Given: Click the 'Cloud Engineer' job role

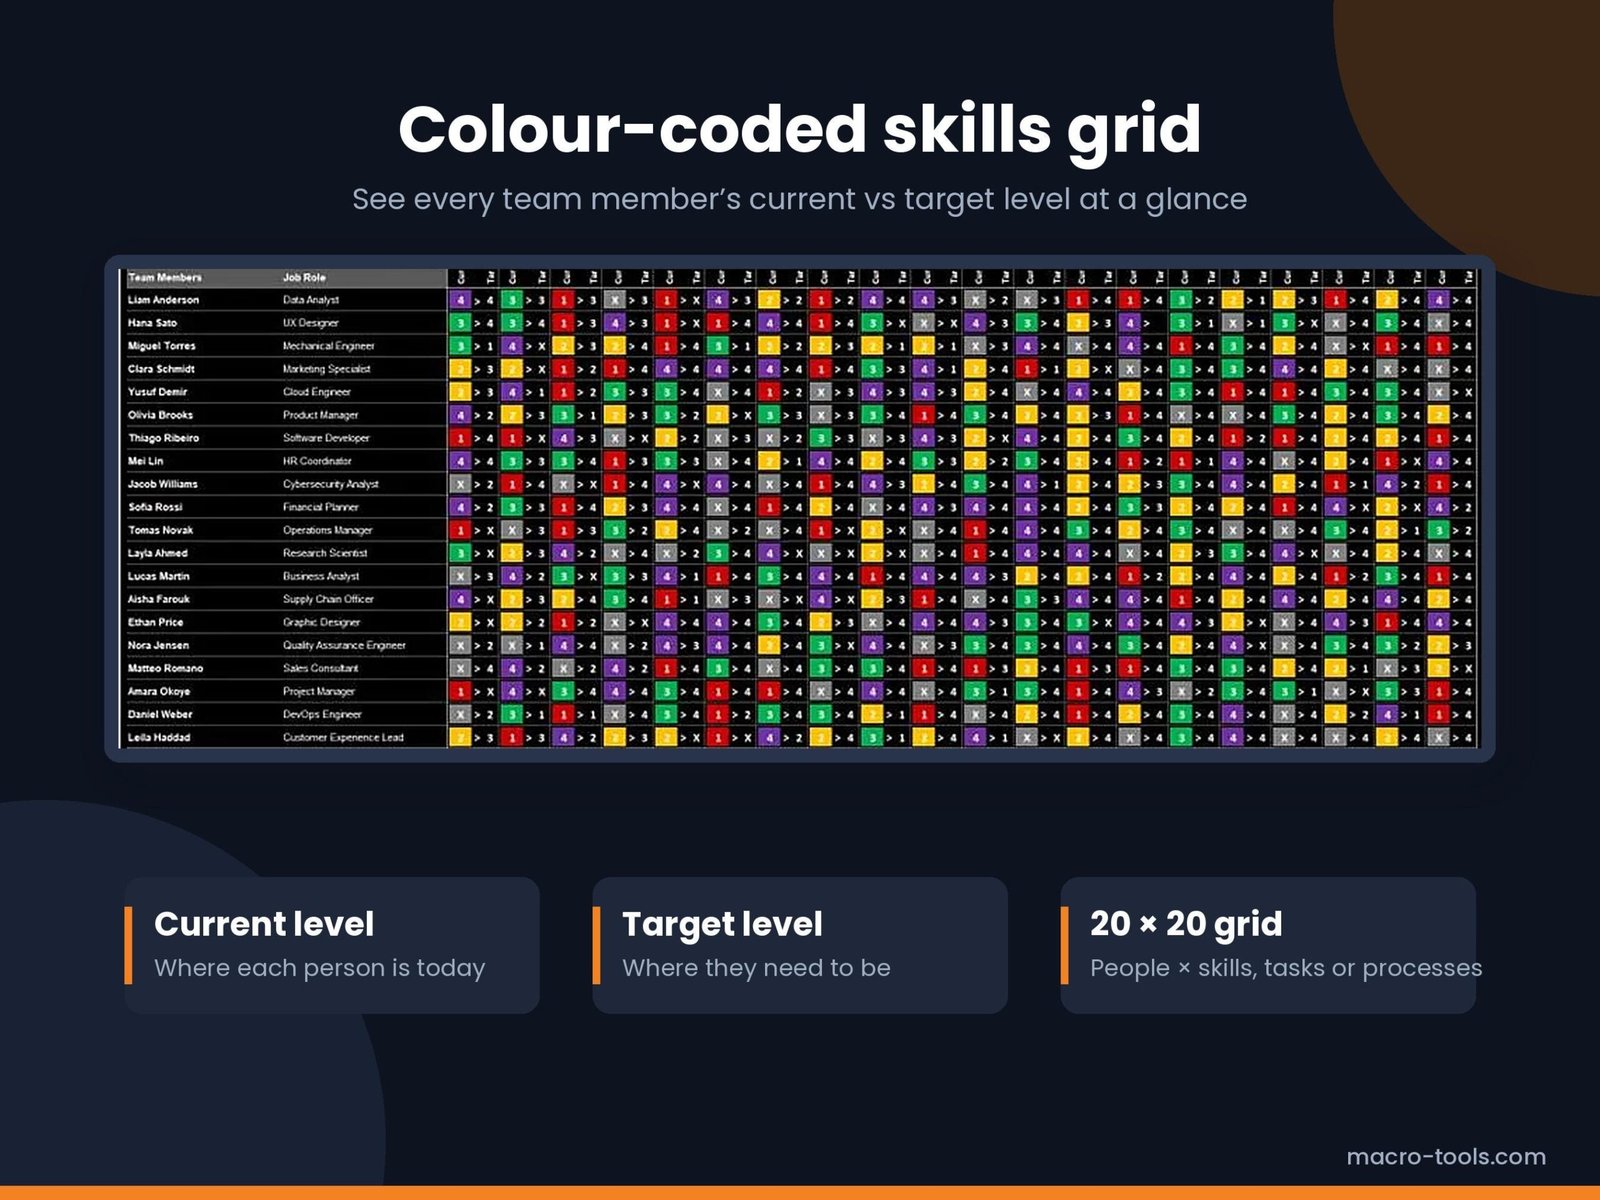Looking at the screenshot, I should (316, 392).
